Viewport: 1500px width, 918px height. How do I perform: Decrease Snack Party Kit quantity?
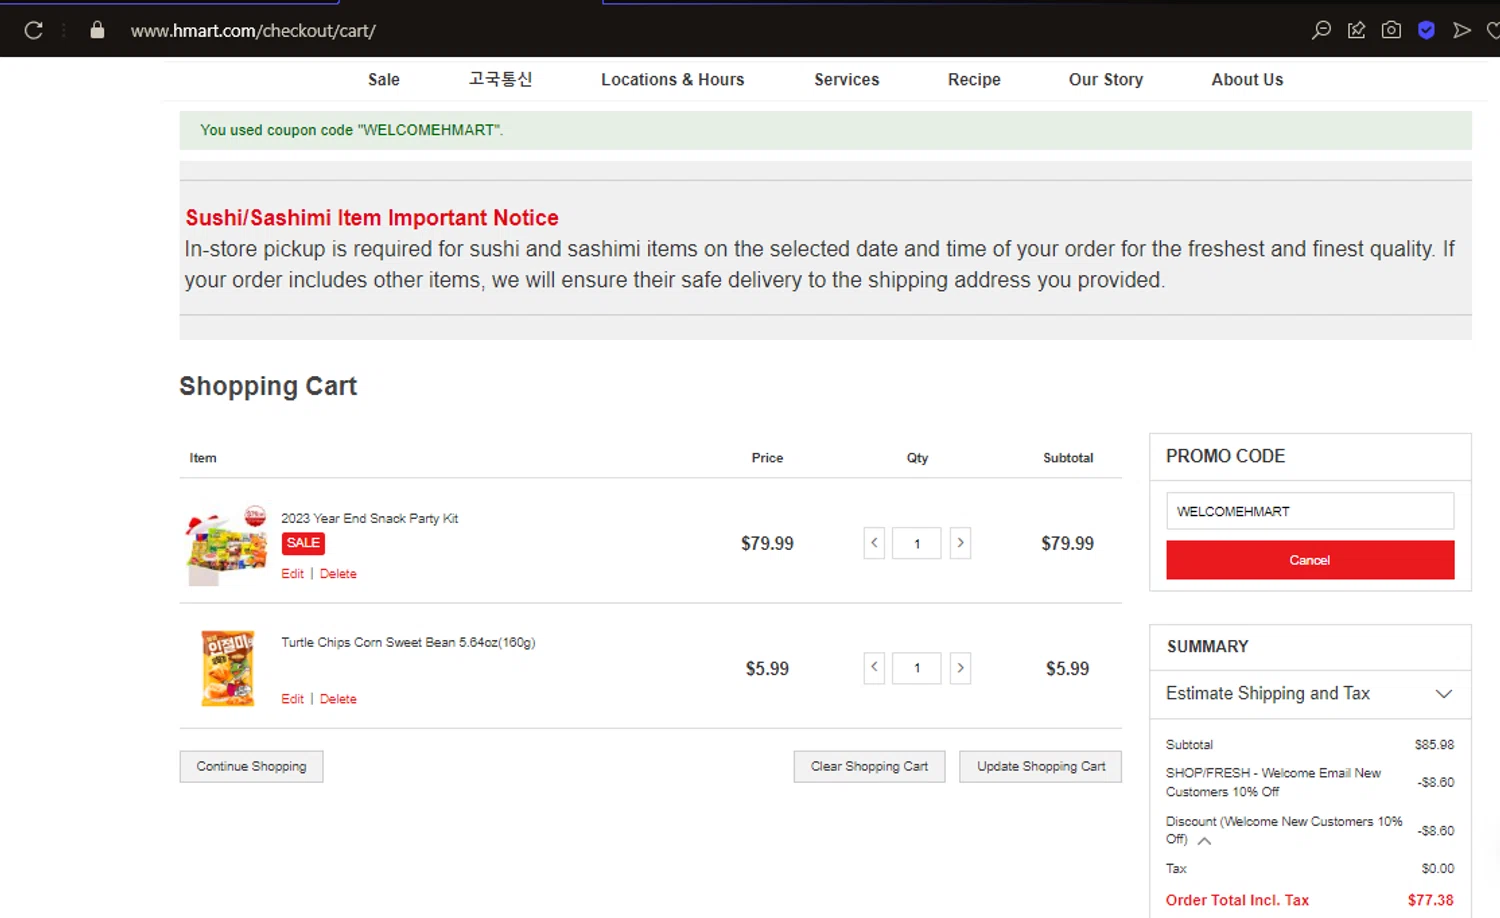[x=874, y=543]
